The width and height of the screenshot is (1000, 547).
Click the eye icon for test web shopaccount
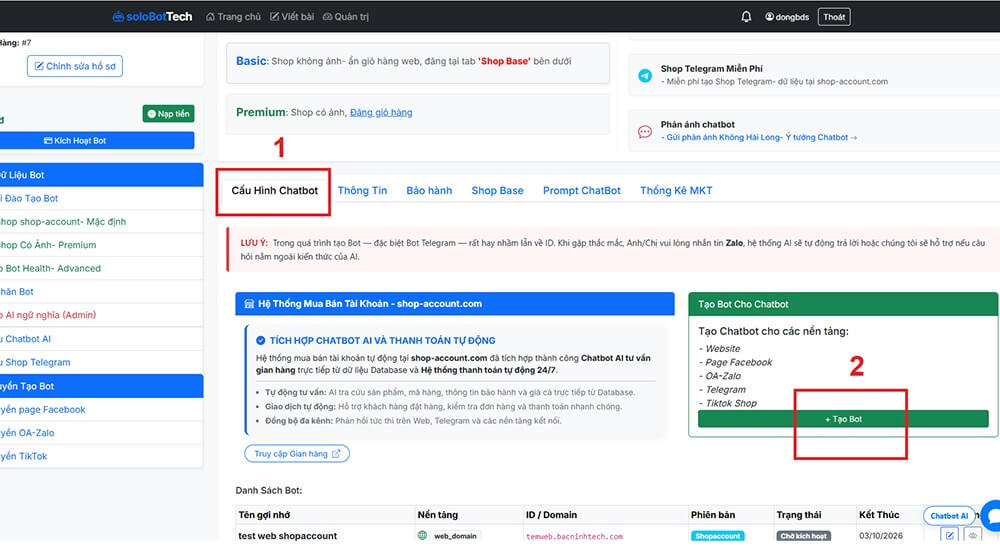[x=973, y=536]
